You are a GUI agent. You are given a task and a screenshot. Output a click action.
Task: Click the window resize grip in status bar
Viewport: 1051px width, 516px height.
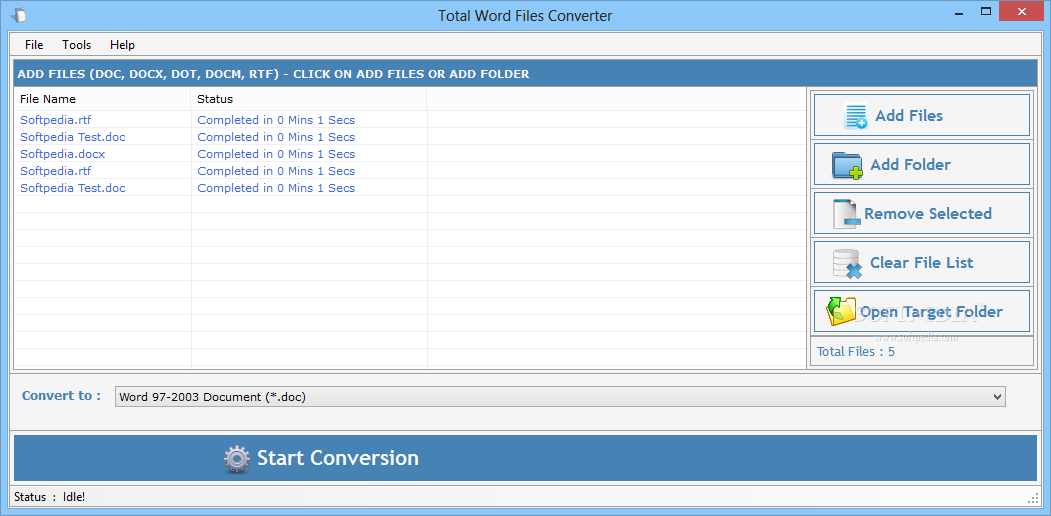pyautogui.click(x=1033, y=498)
